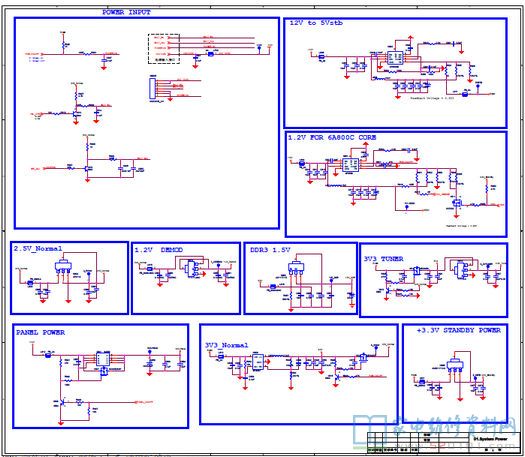
Task: Click the 3V3 TUNER section heading
Action: pos(383,259)
